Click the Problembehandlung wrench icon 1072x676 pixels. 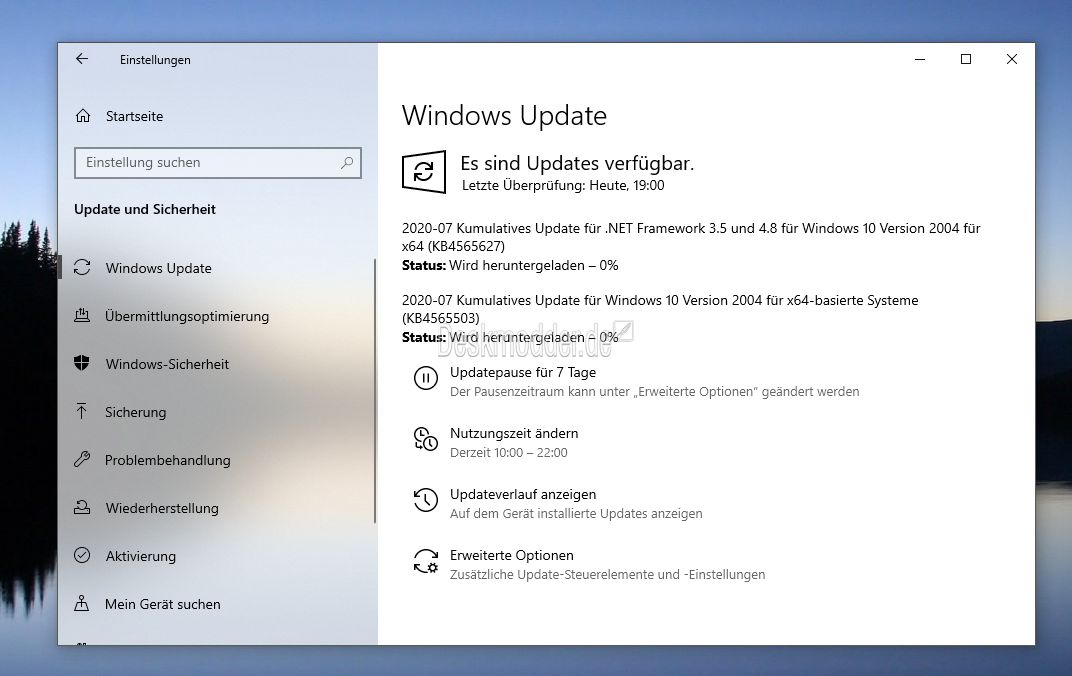tap(82, 459)
